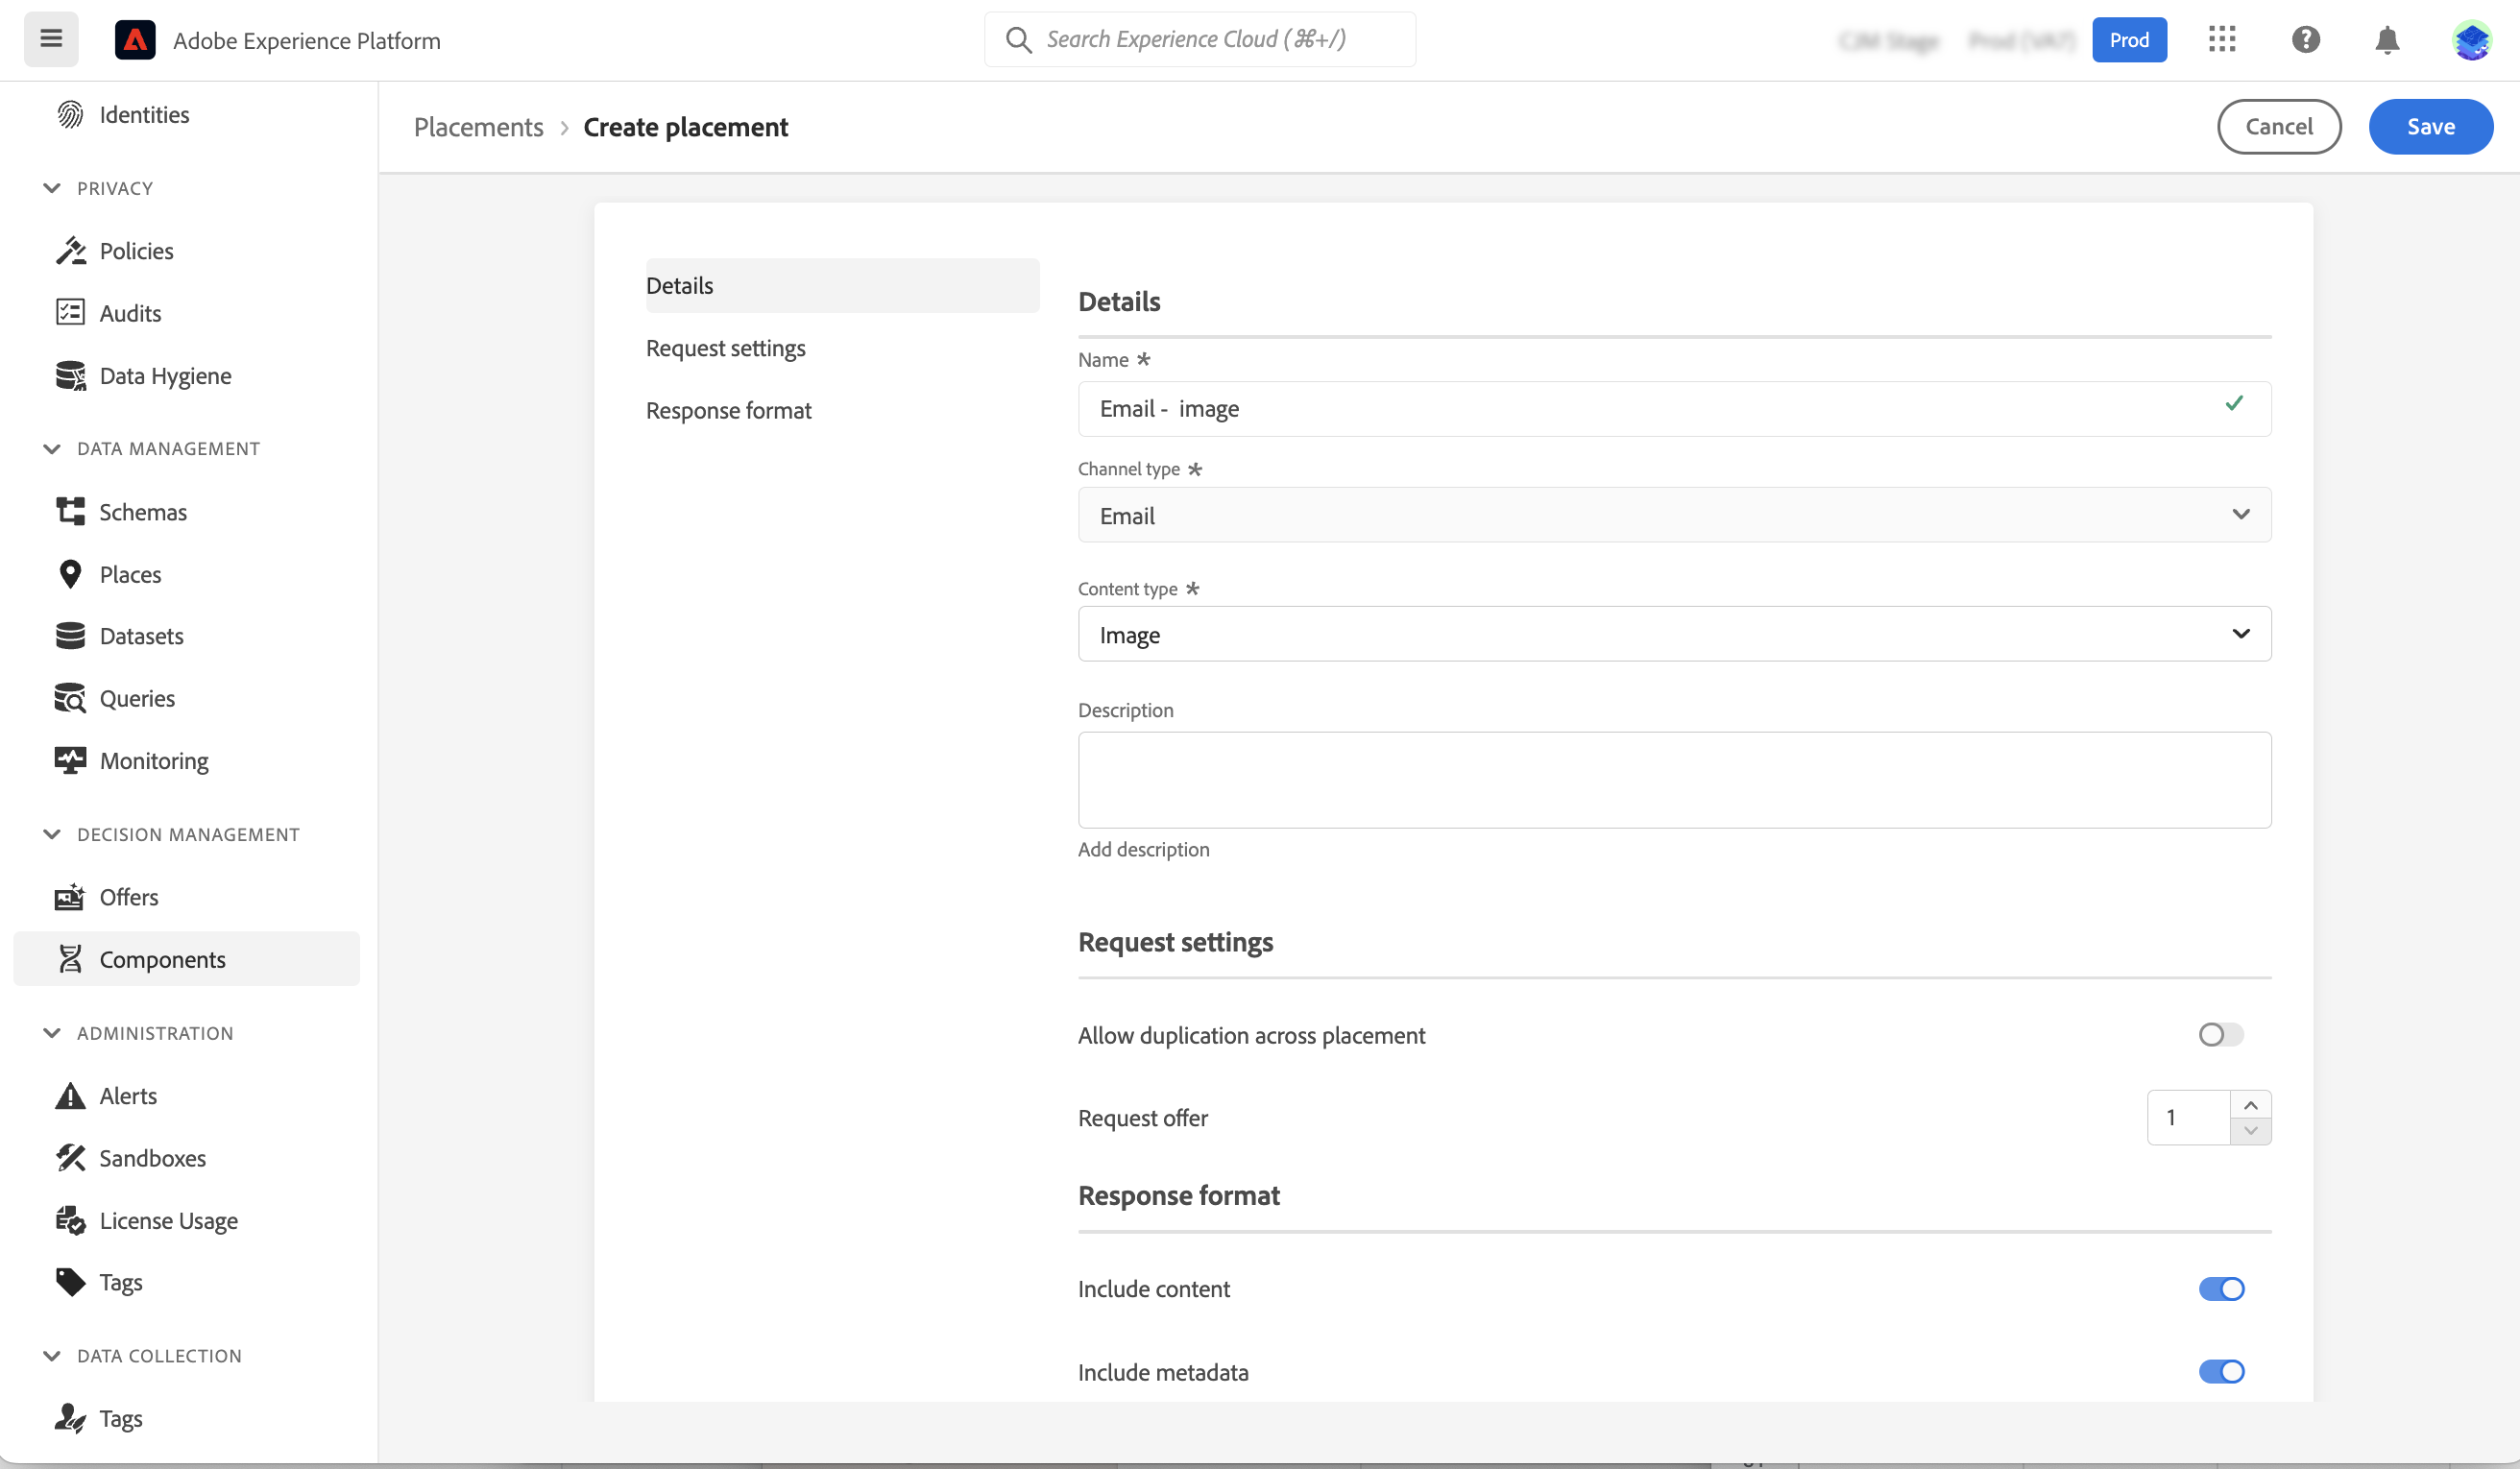Open Data Hygiene from sidebar

165,375
